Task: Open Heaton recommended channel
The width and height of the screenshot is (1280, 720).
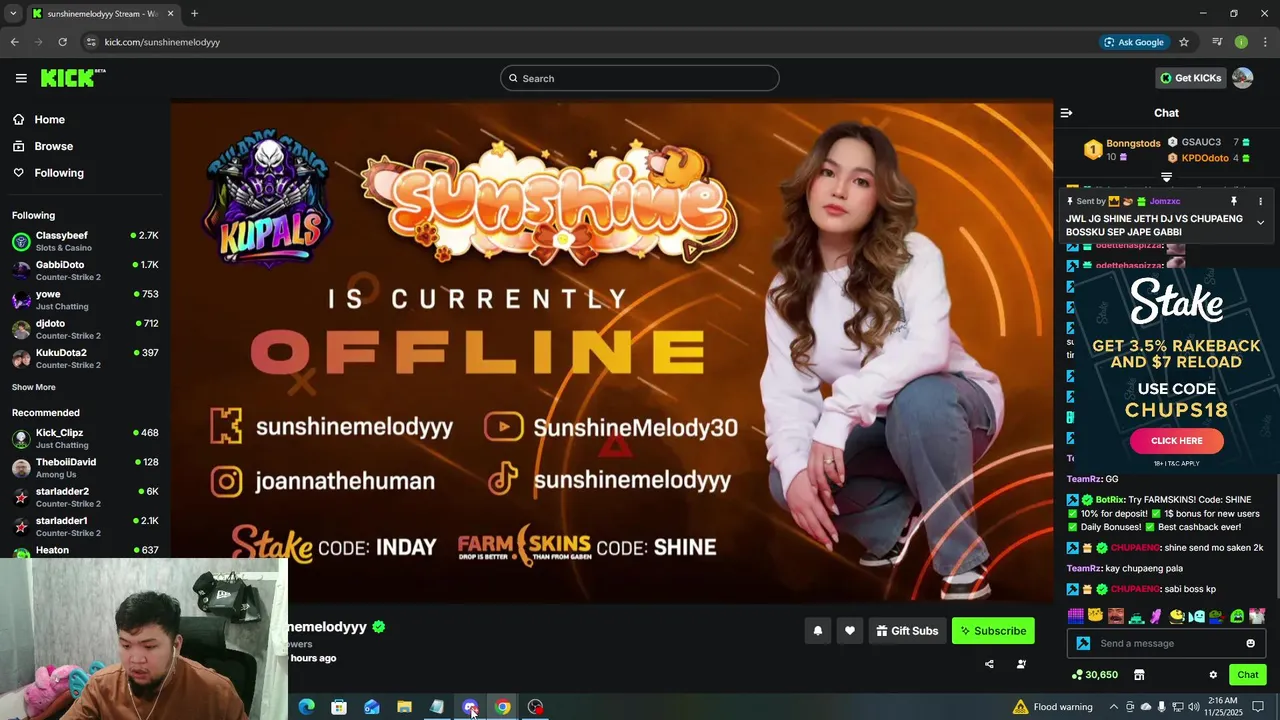Action: point(85,551)
